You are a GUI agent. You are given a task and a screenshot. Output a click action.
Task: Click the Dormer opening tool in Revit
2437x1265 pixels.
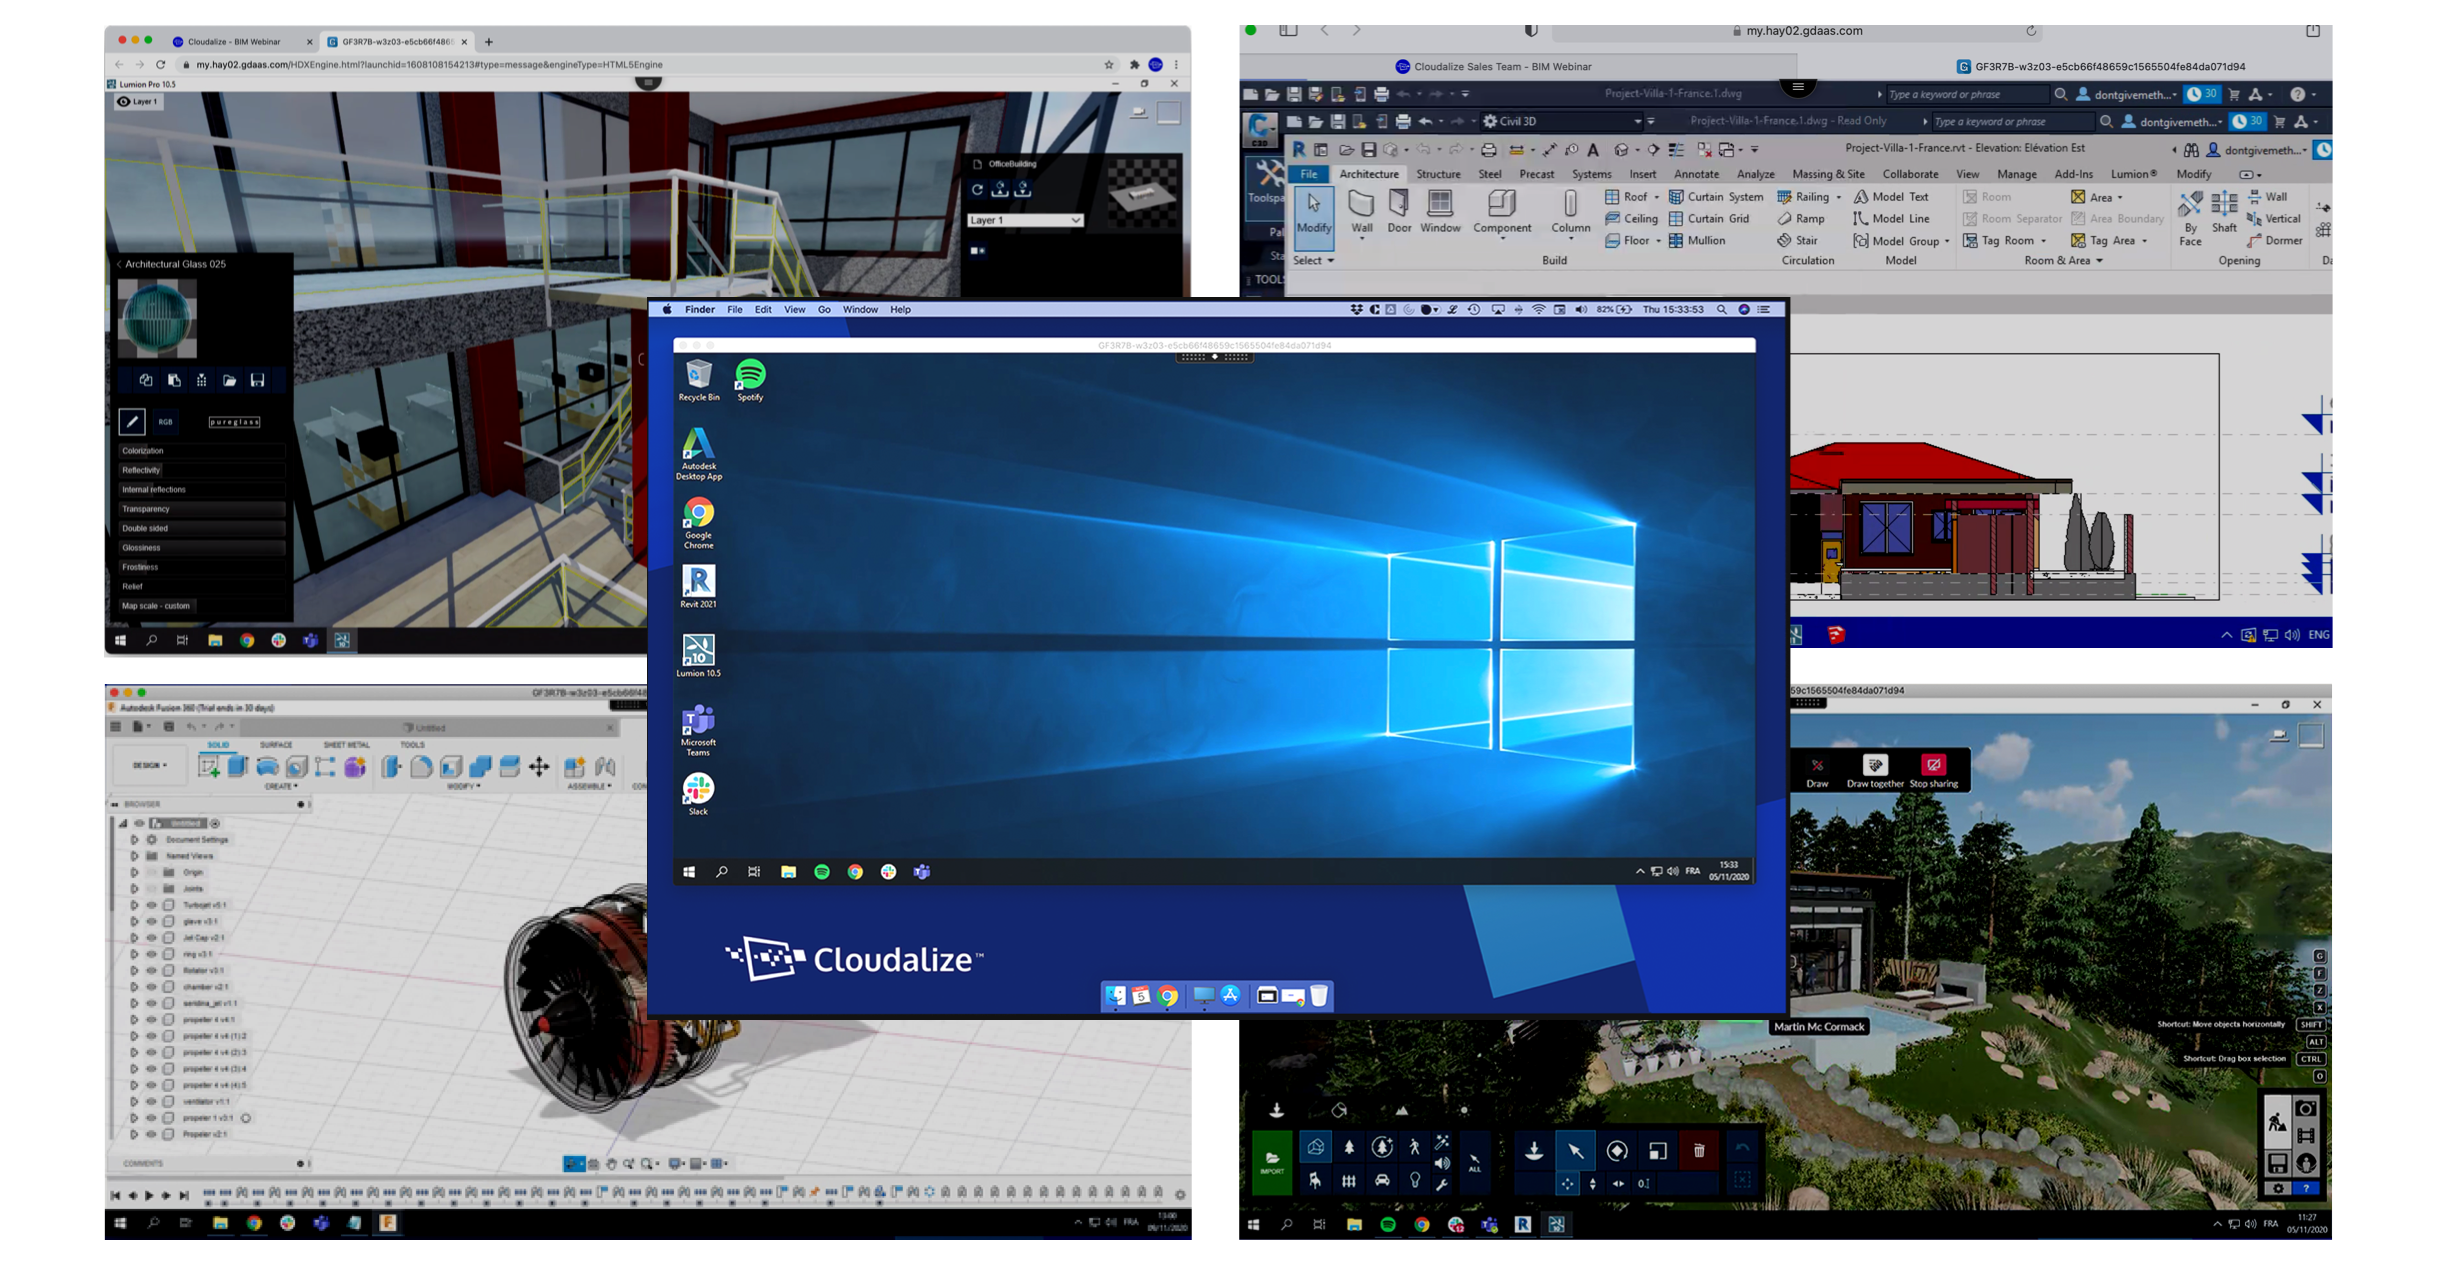pyautogui.click(x=2274, y=240)
